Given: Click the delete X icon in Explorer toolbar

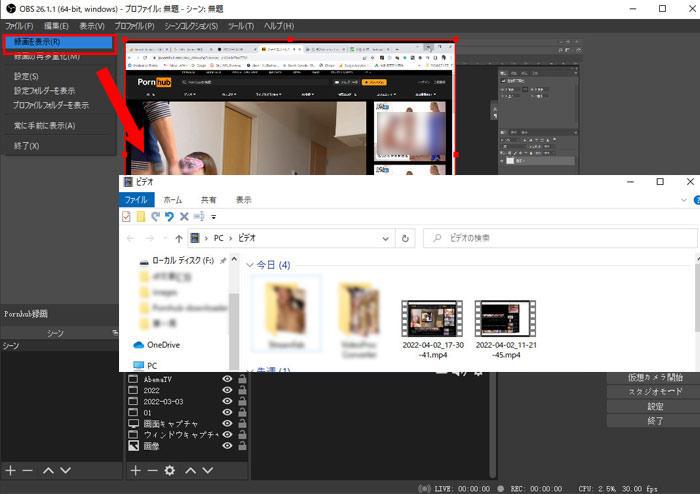Looking at the screenshot, I should (184, 217).
